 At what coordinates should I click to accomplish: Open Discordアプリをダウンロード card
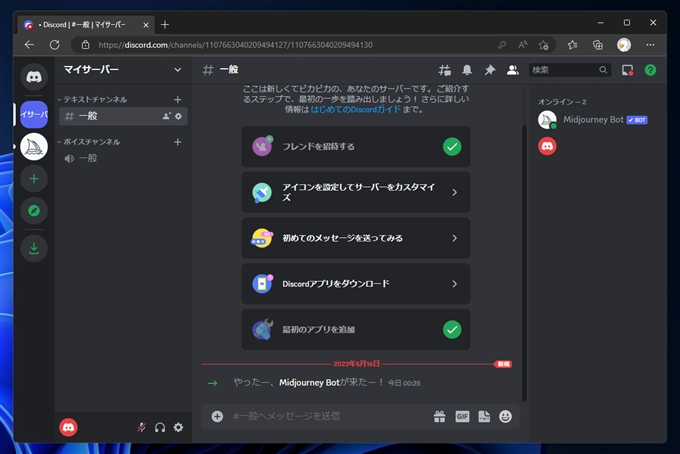coord(356,284)
